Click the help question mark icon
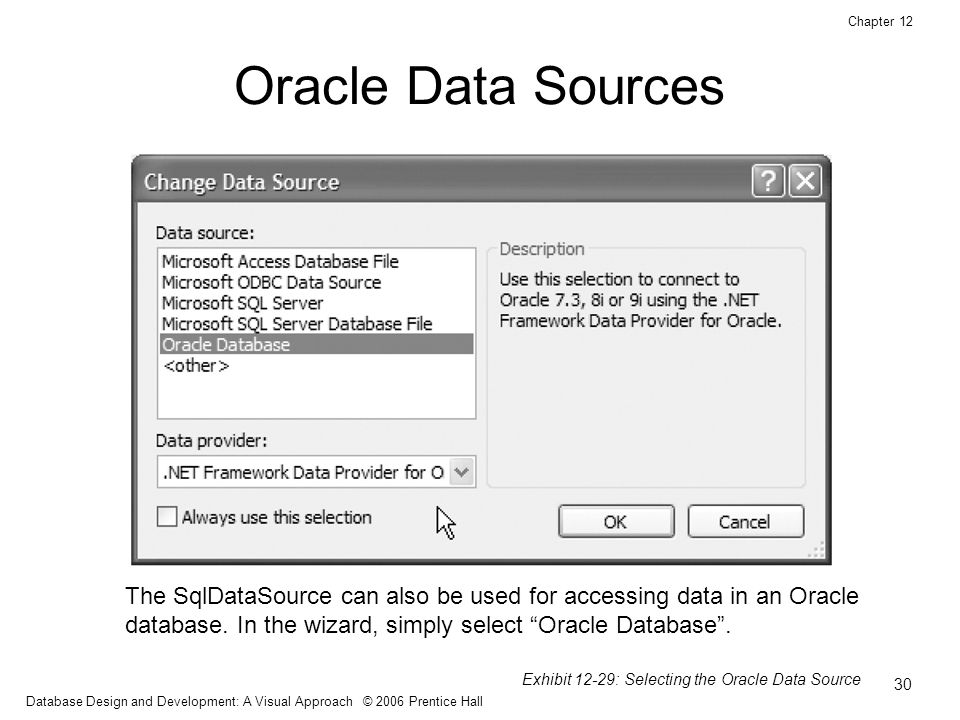960x720 pixels. click(x=768, y=181)
